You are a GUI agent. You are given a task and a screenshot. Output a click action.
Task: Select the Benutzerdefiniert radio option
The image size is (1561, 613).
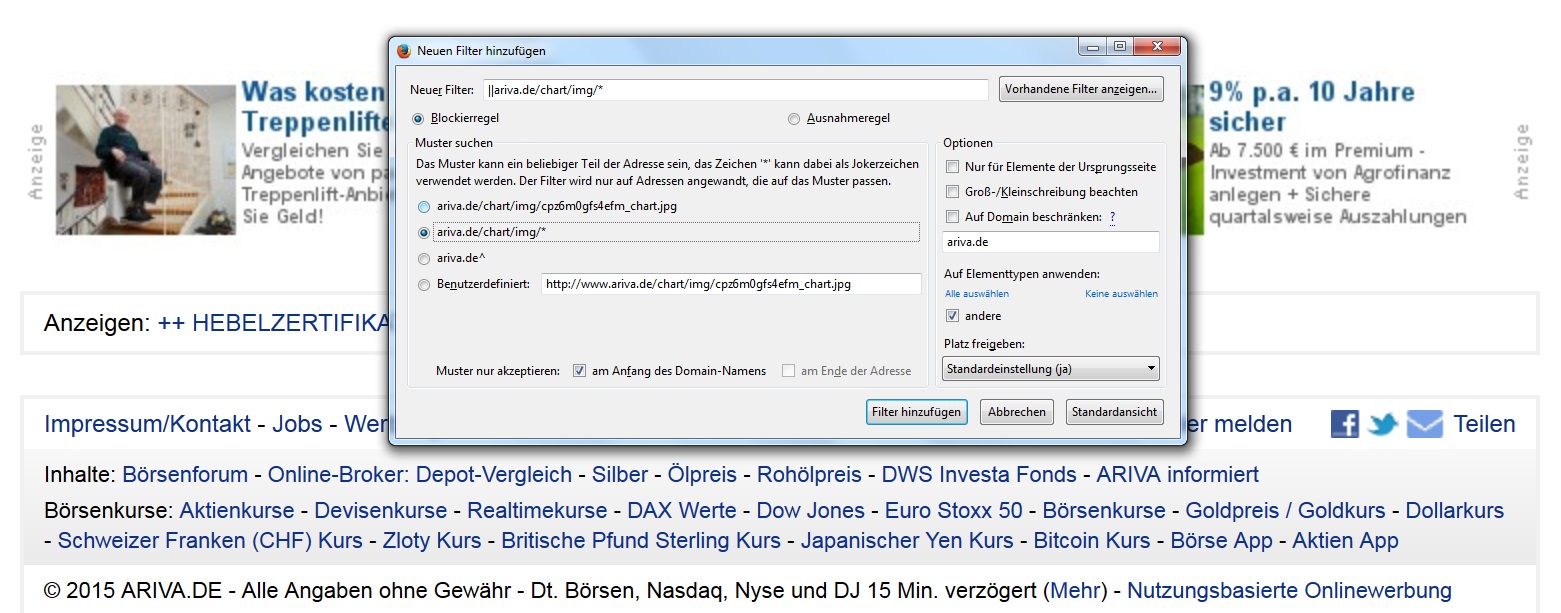tap(424, 284)
